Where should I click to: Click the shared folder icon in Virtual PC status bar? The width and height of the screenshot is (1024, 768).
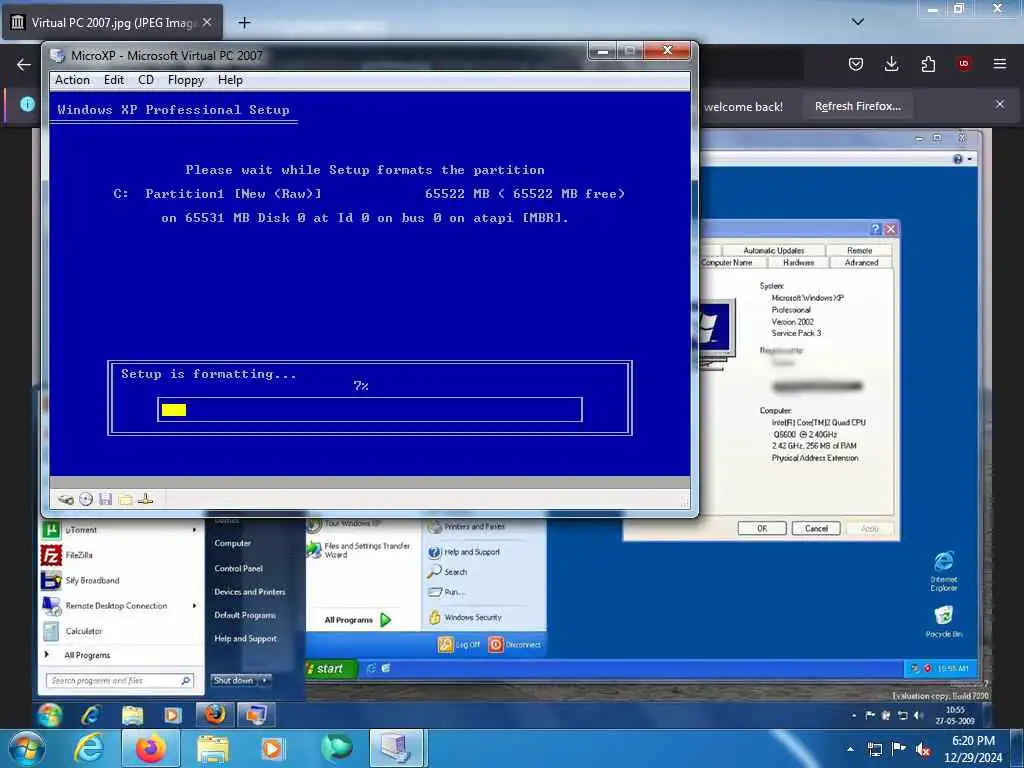point(125,500)
